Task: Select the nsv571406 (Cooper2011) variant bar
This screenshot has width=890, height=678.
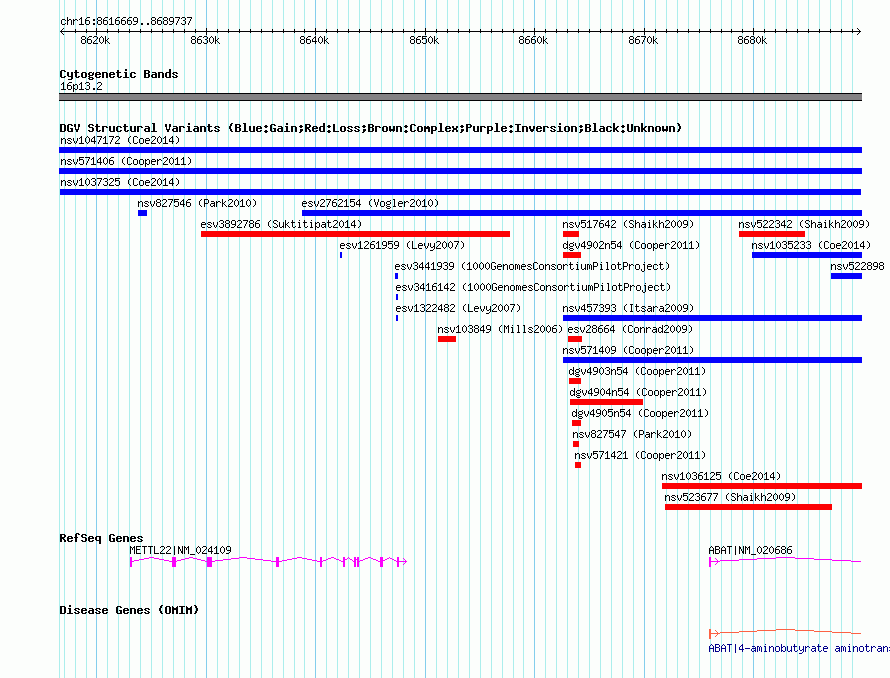Action: point(460,171)
